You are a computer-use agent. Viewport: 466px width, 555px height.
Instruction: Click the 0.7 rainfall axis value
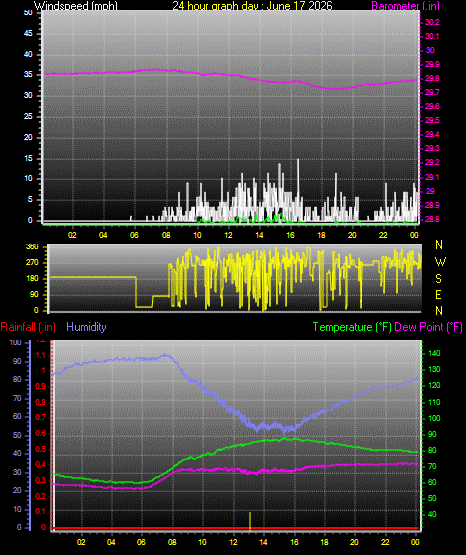pyautogui.click(x=41, y=418)
